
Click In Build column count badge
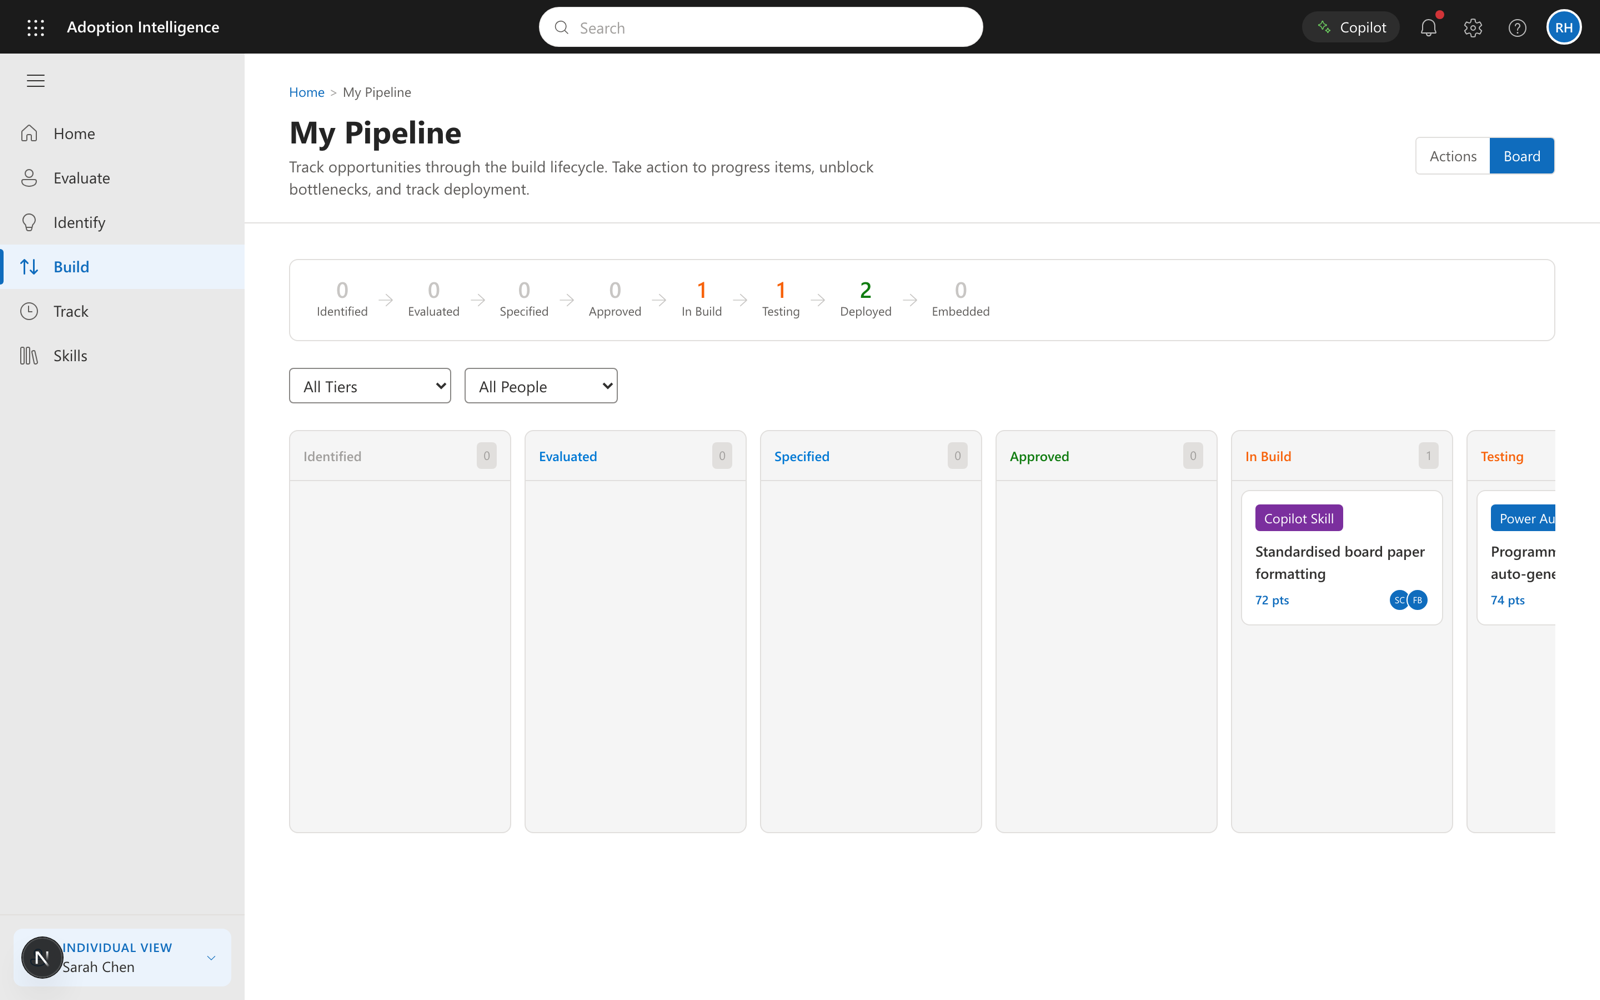pos(1428,456)
